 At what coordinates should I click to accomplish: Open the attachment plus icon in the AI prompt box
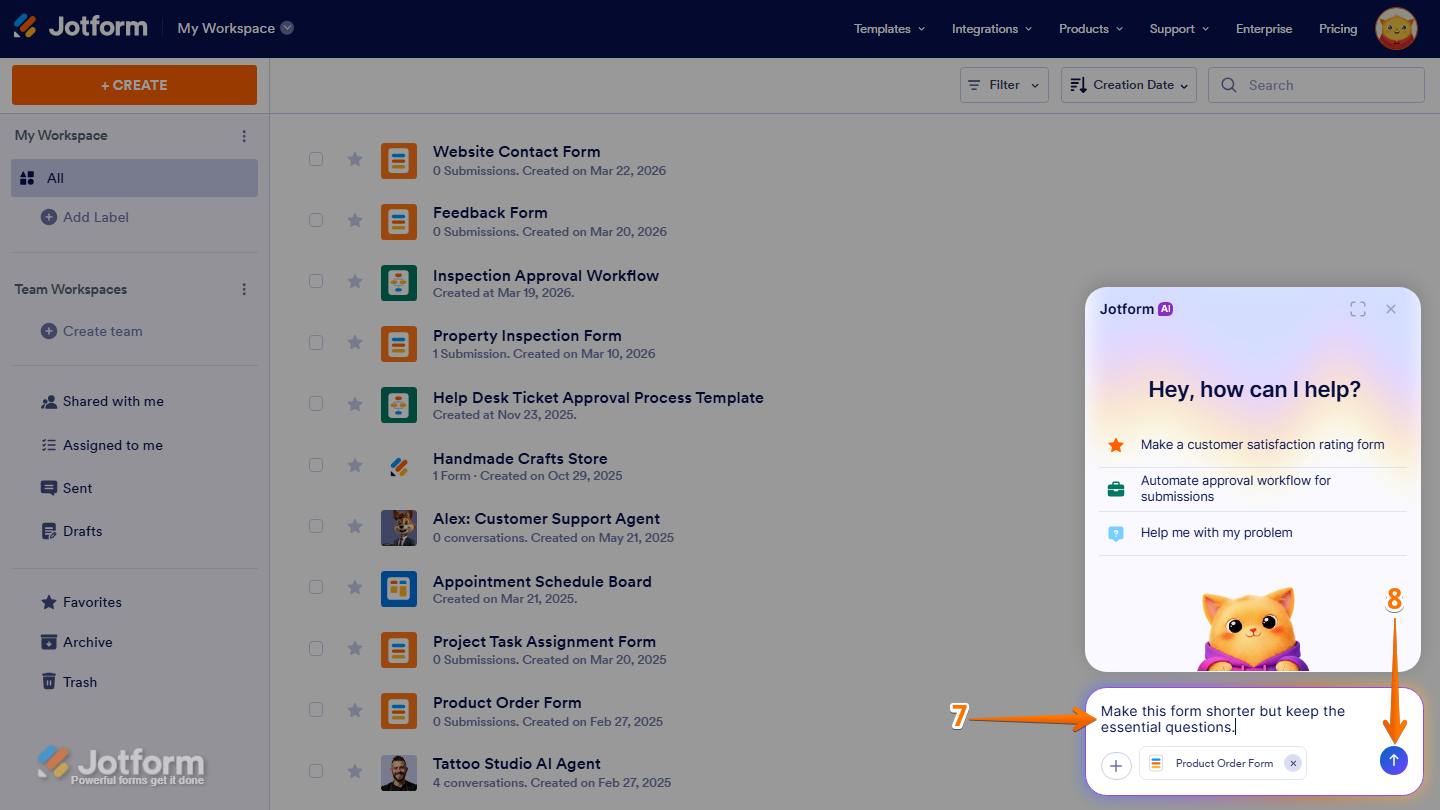(1116, 765)
